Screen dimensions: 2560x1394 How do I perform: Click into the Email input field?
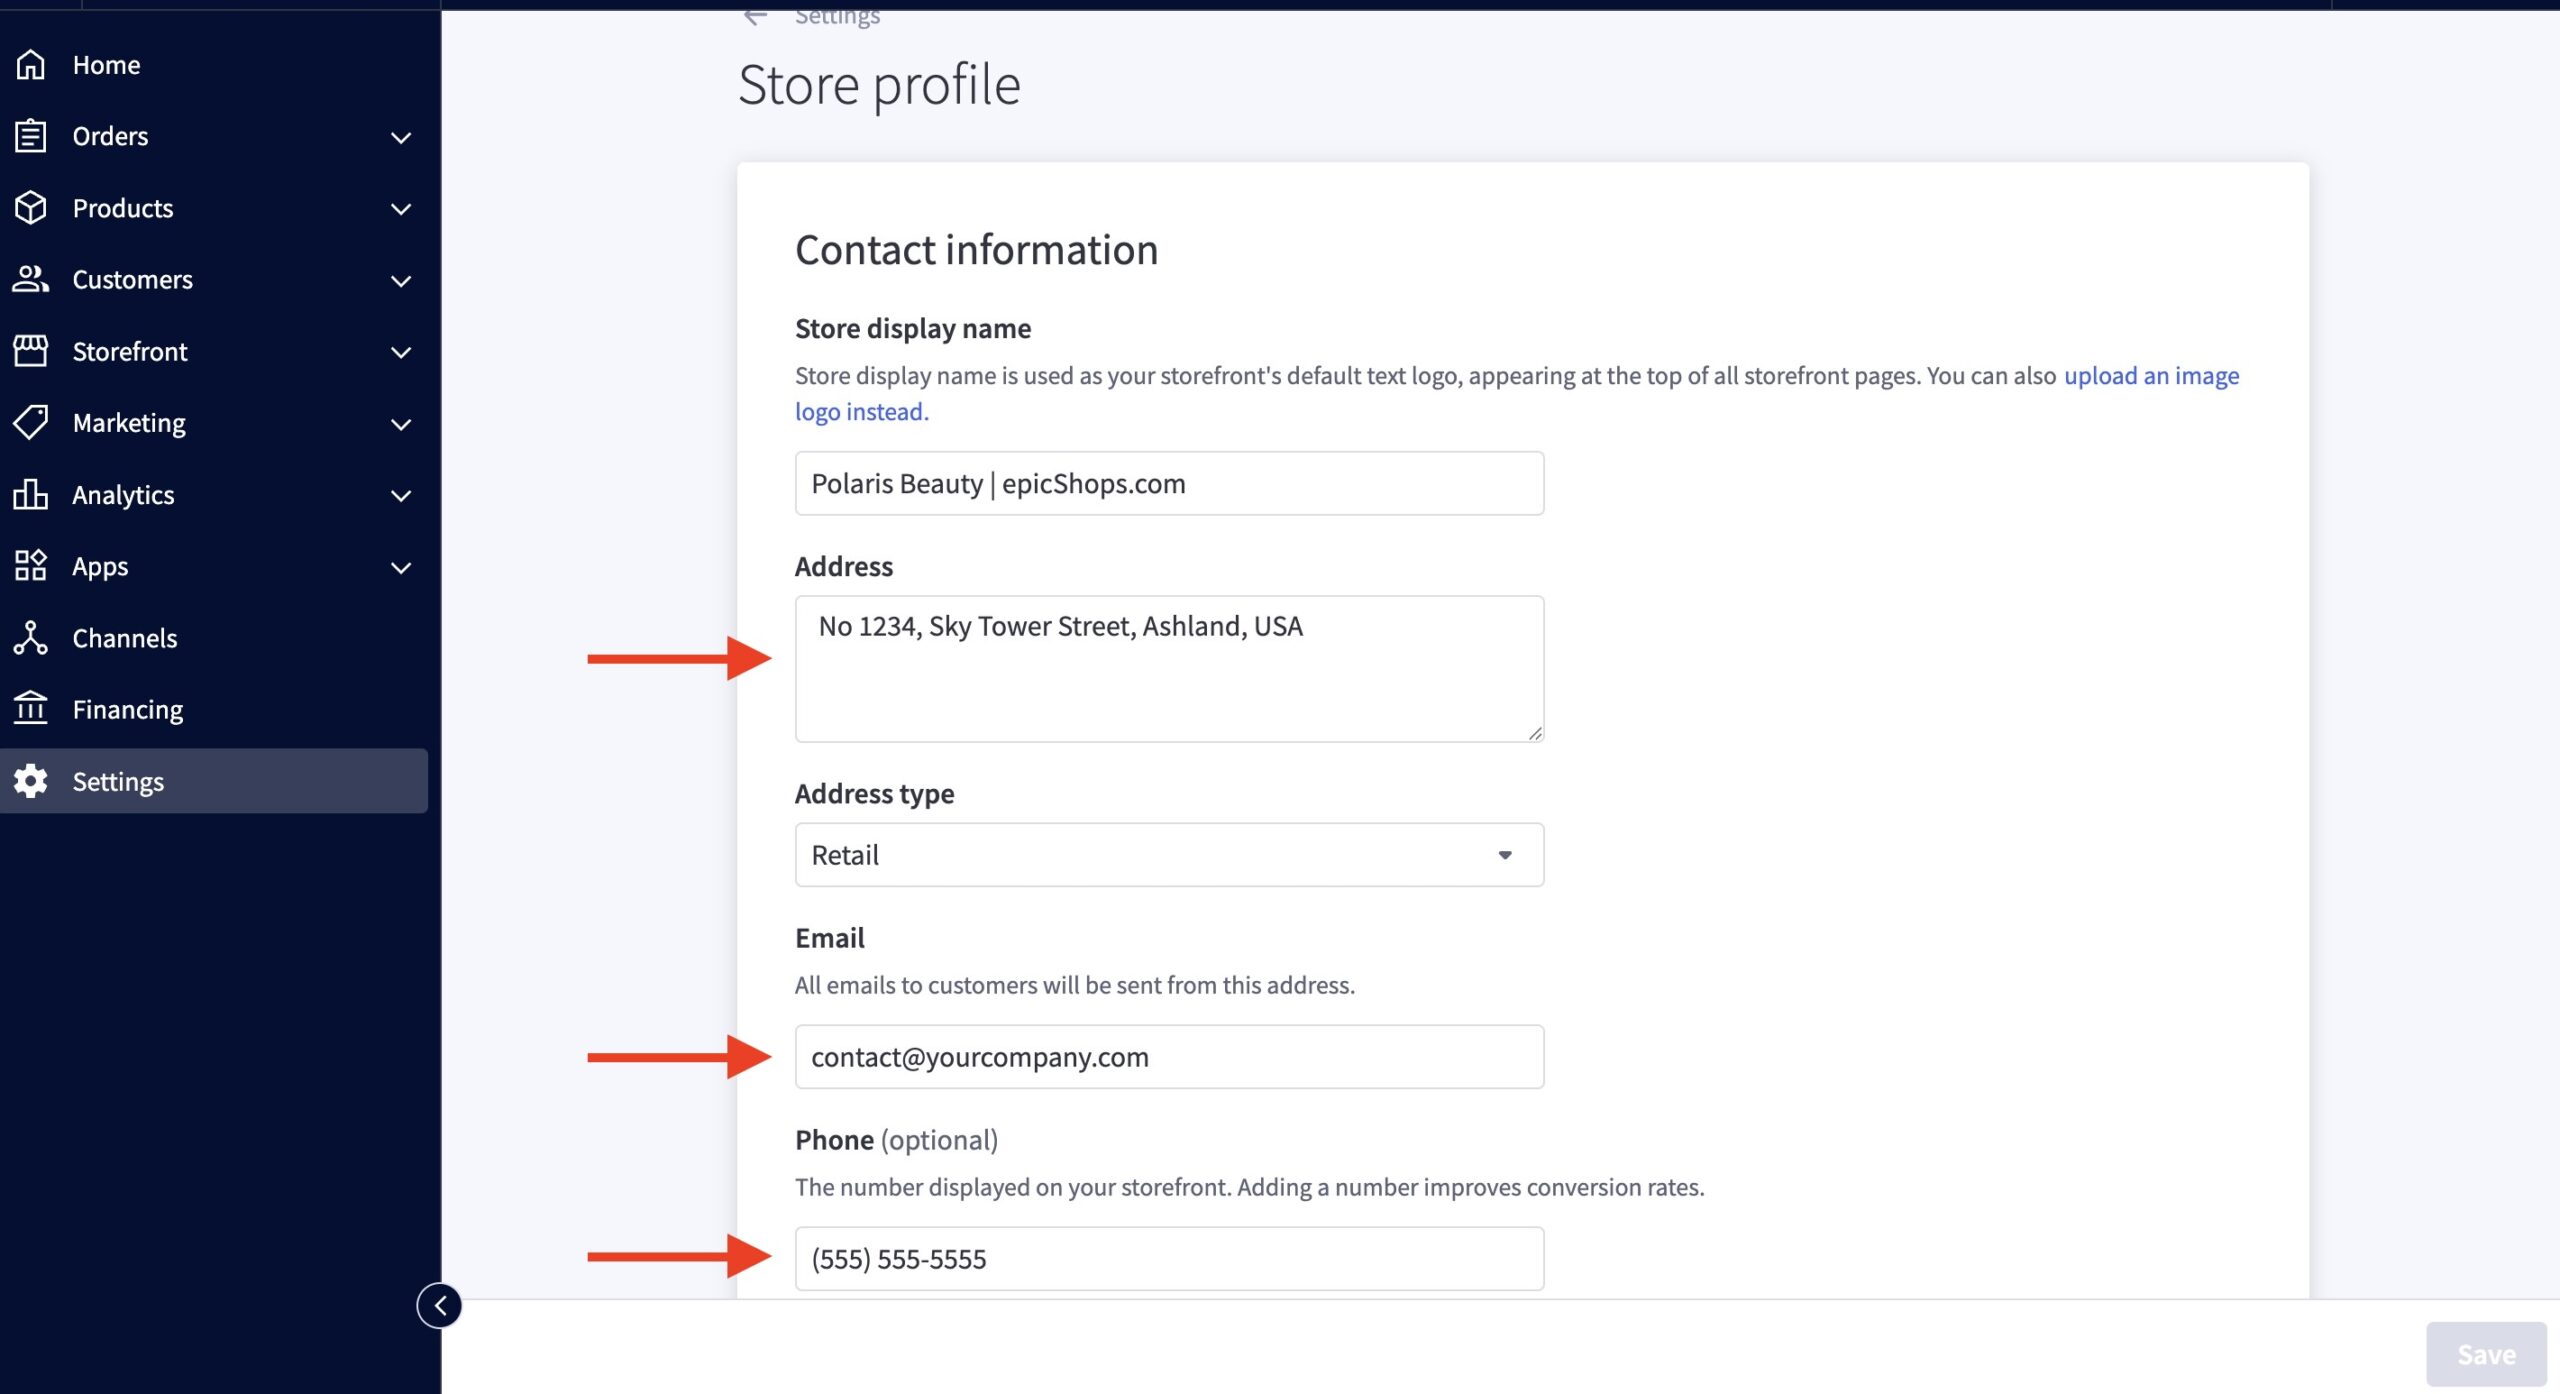[1168, 1057]
